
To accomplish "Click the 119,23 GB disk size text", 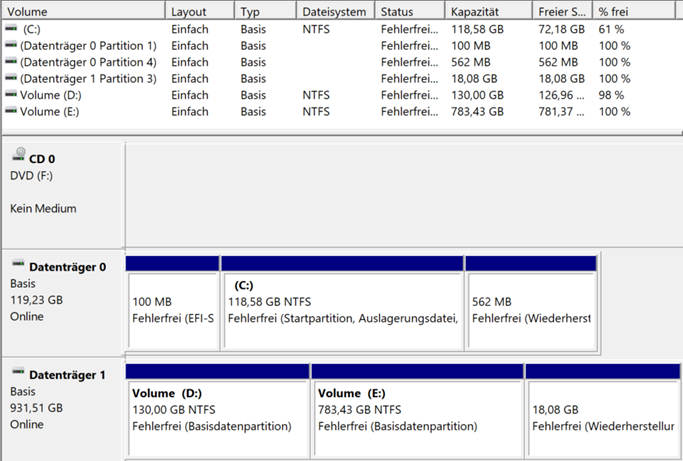I will [x=36, y=300].
